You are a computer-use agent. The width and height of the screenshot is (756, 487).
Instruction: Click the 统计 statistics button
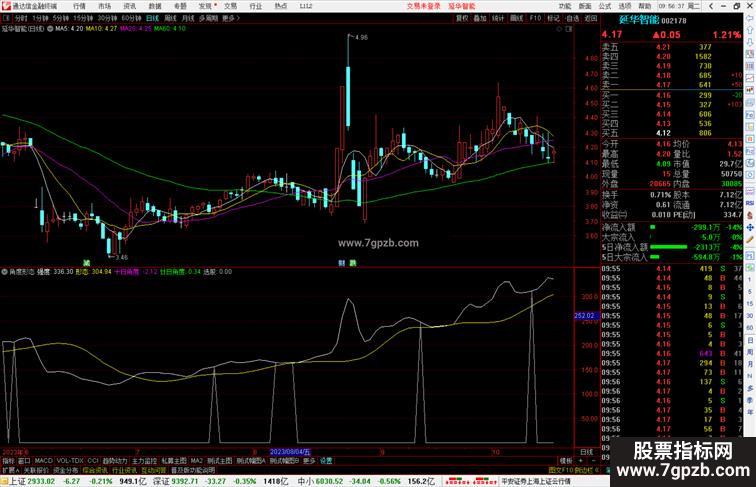(x=498, y=18)
